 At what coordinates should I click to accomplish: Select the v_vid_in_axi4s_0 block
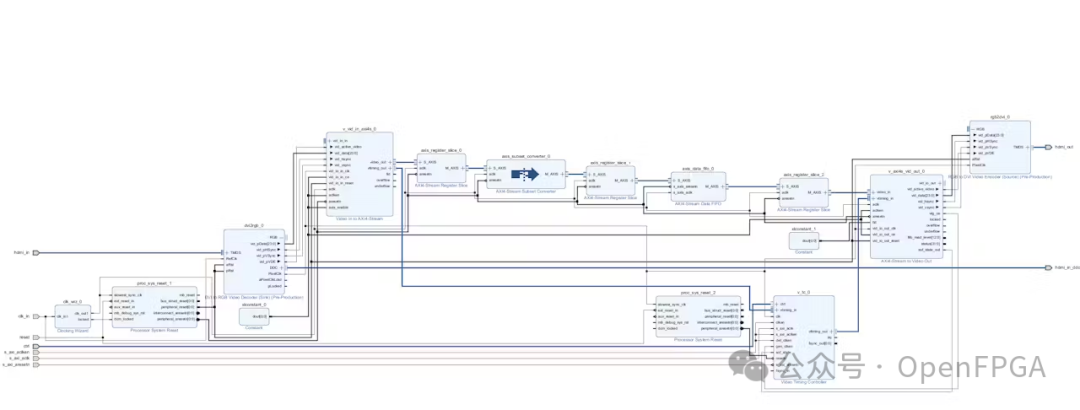360,174
